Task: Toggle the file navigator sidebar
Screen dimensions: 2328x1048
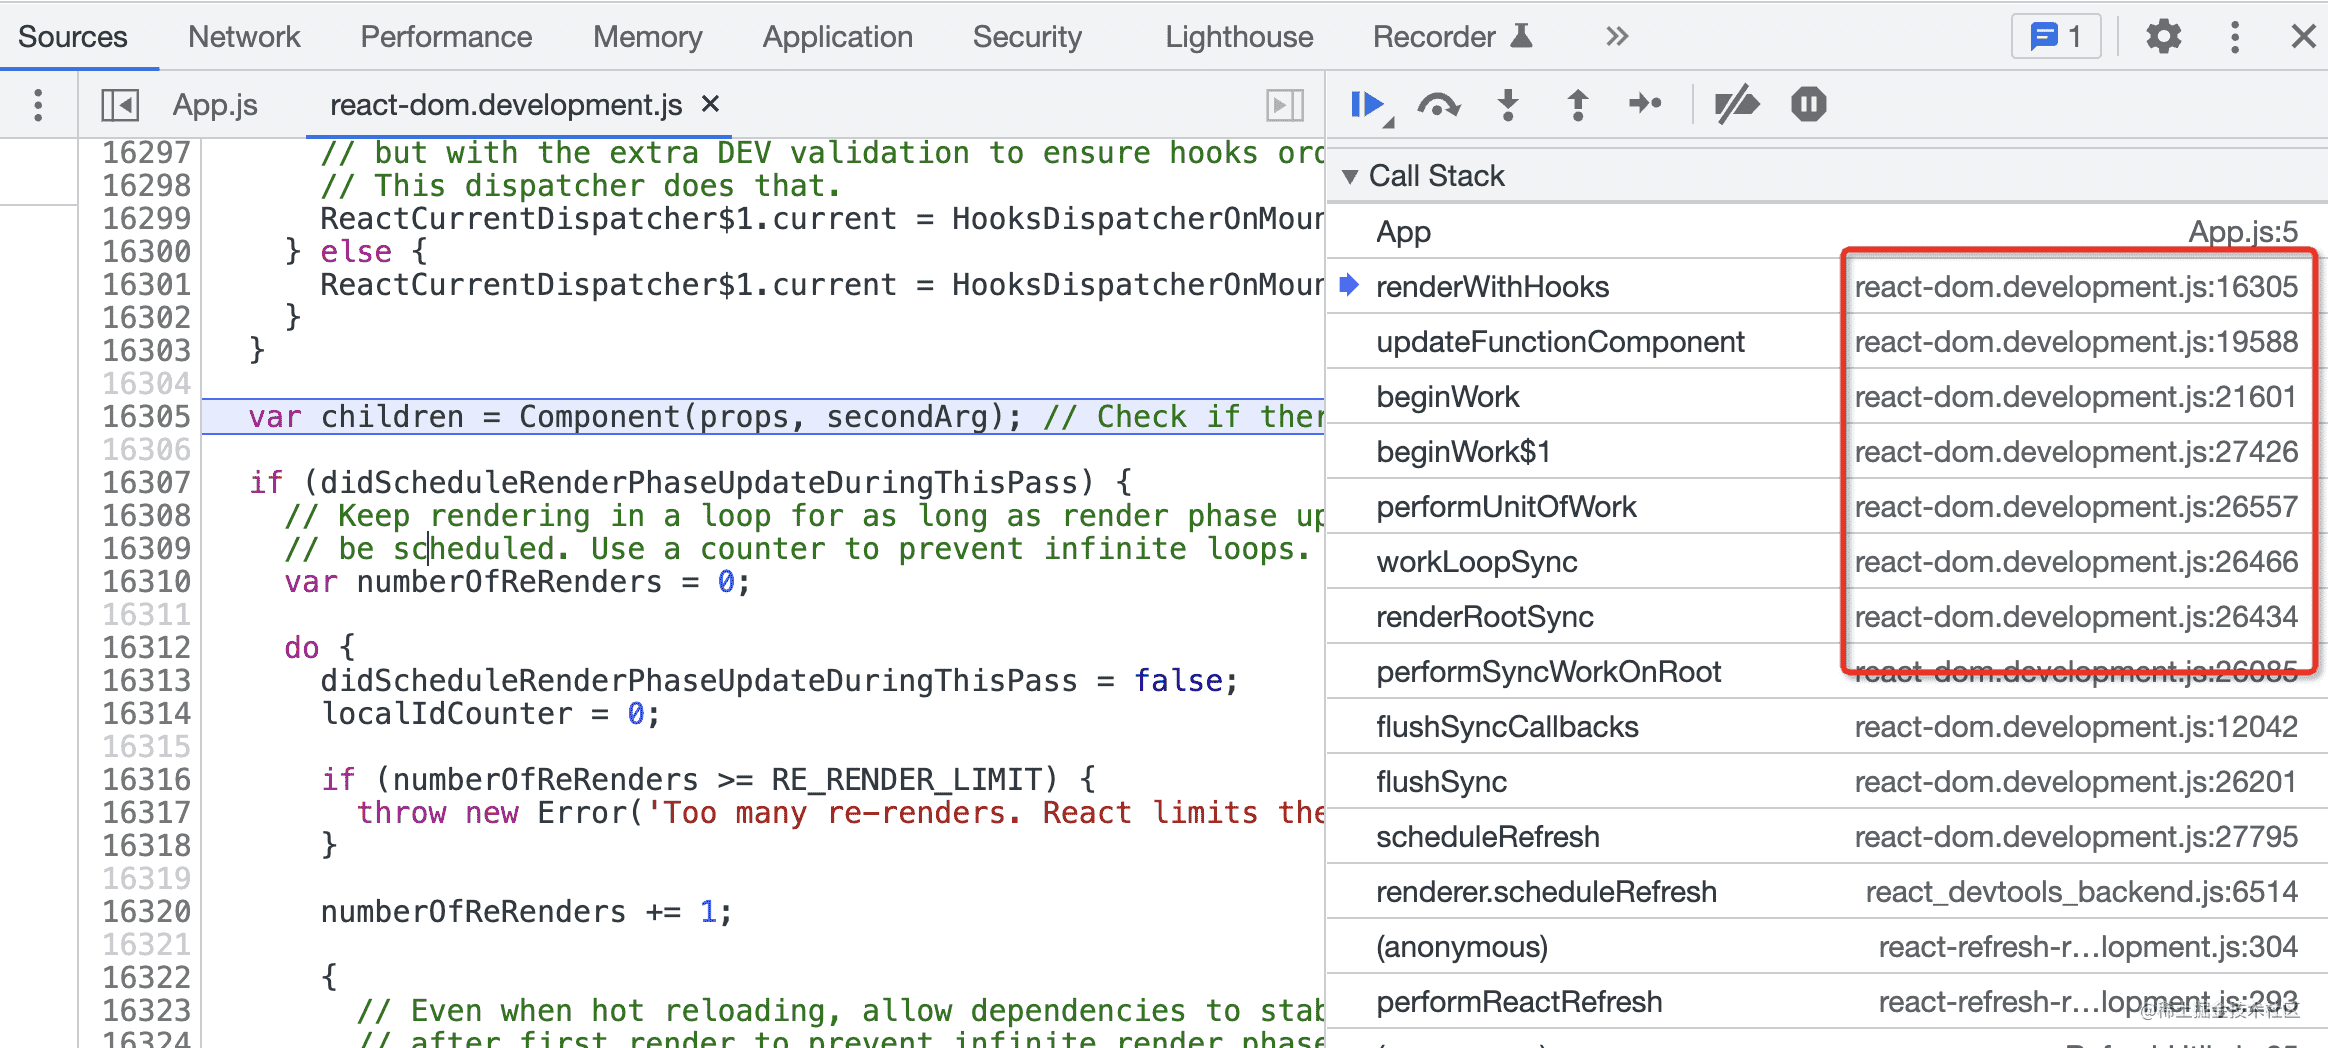Action: [120, 105]
